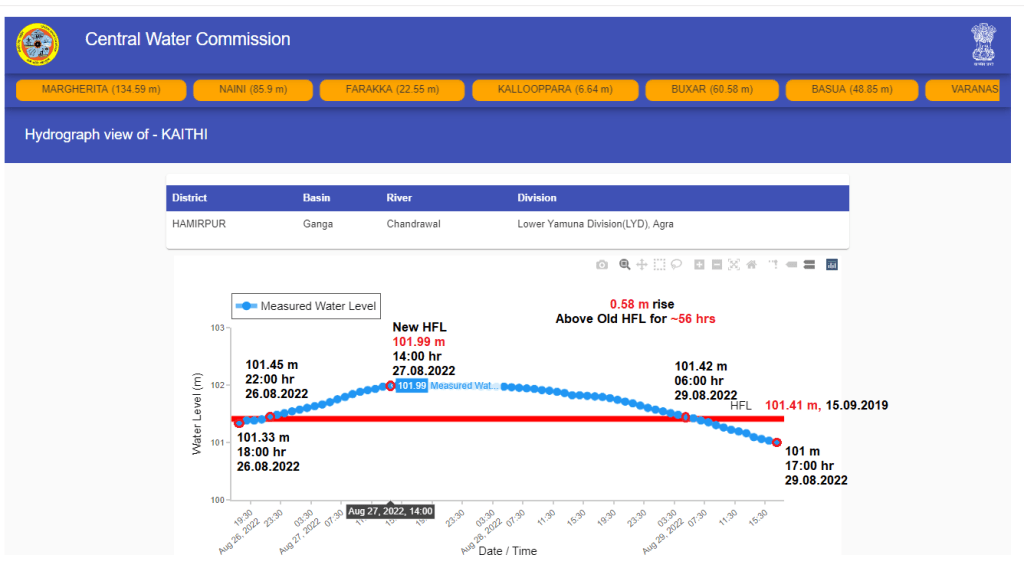Viewport: 1024px width, 568px height.
Task: Enable show closest data on hover
Action: point(791,265)
